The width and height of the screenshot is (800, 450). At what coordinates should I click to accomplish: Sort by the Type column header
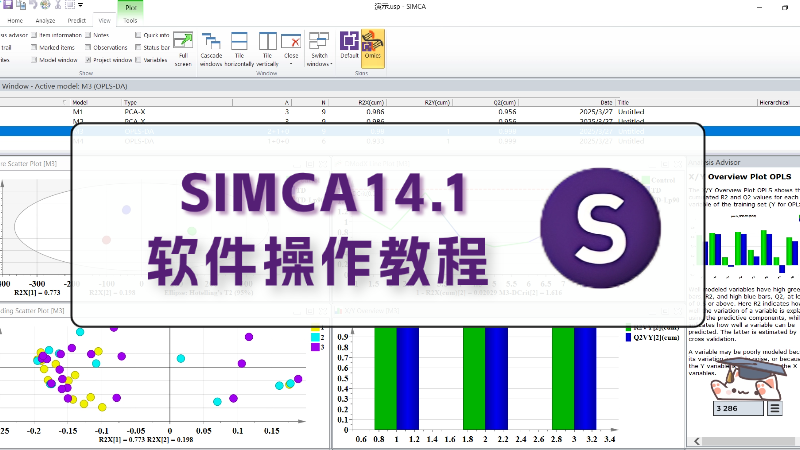131,103
